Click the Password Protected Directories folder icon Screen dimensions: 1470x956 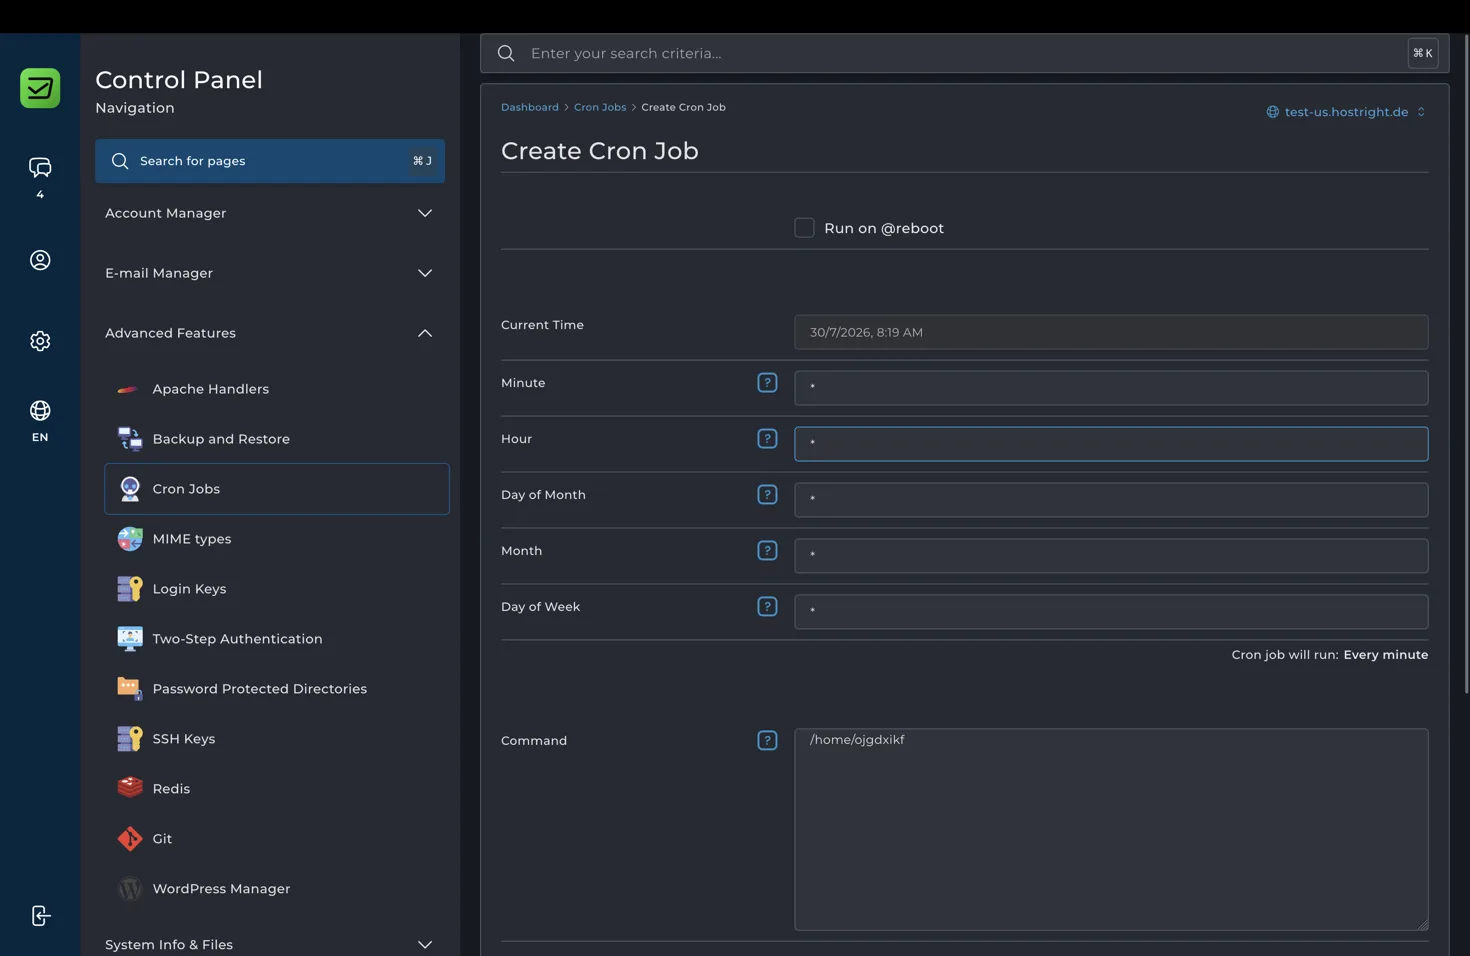[129, 688]
